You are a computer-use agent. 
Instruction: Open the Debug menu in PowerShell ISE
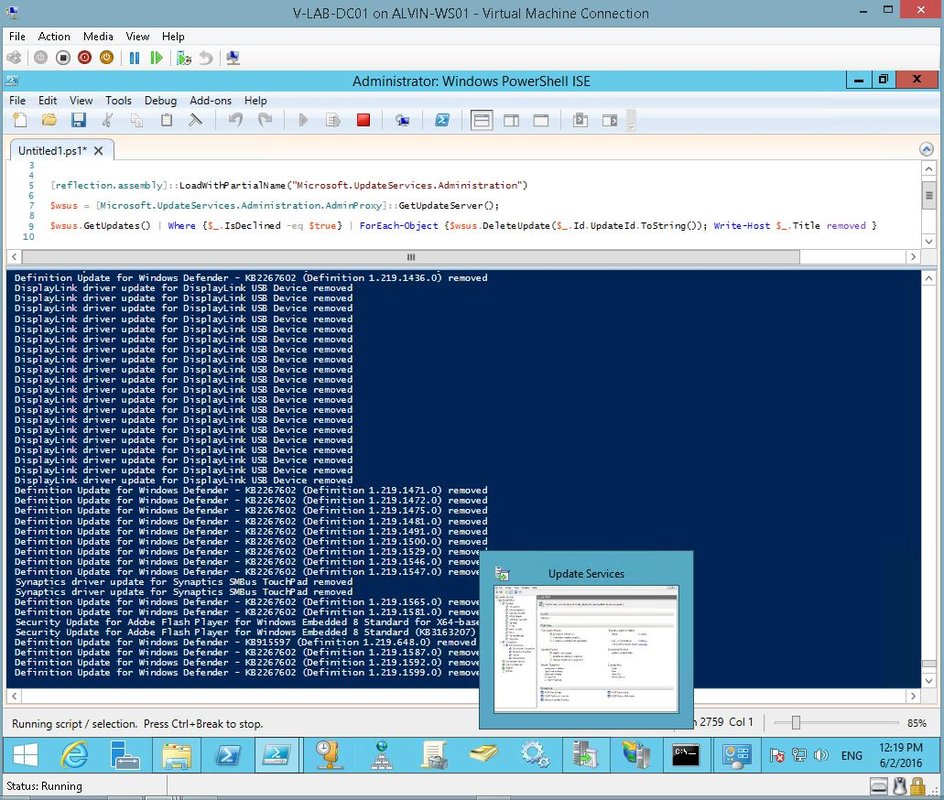[x=160, y=100]
